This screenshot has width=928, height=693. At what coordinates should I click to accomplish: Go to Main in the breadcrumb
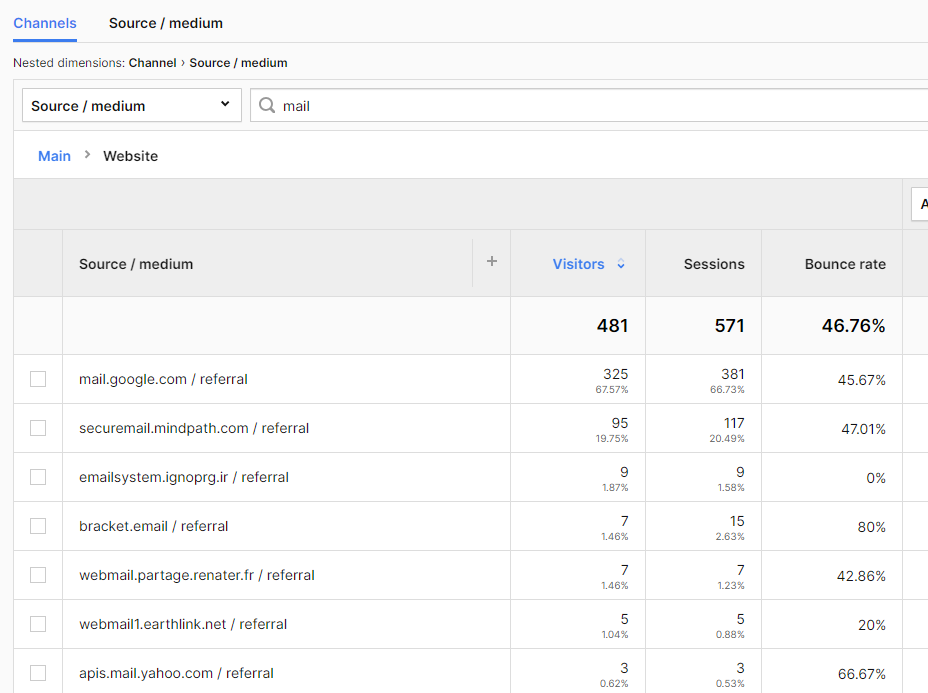pos(54,156)
